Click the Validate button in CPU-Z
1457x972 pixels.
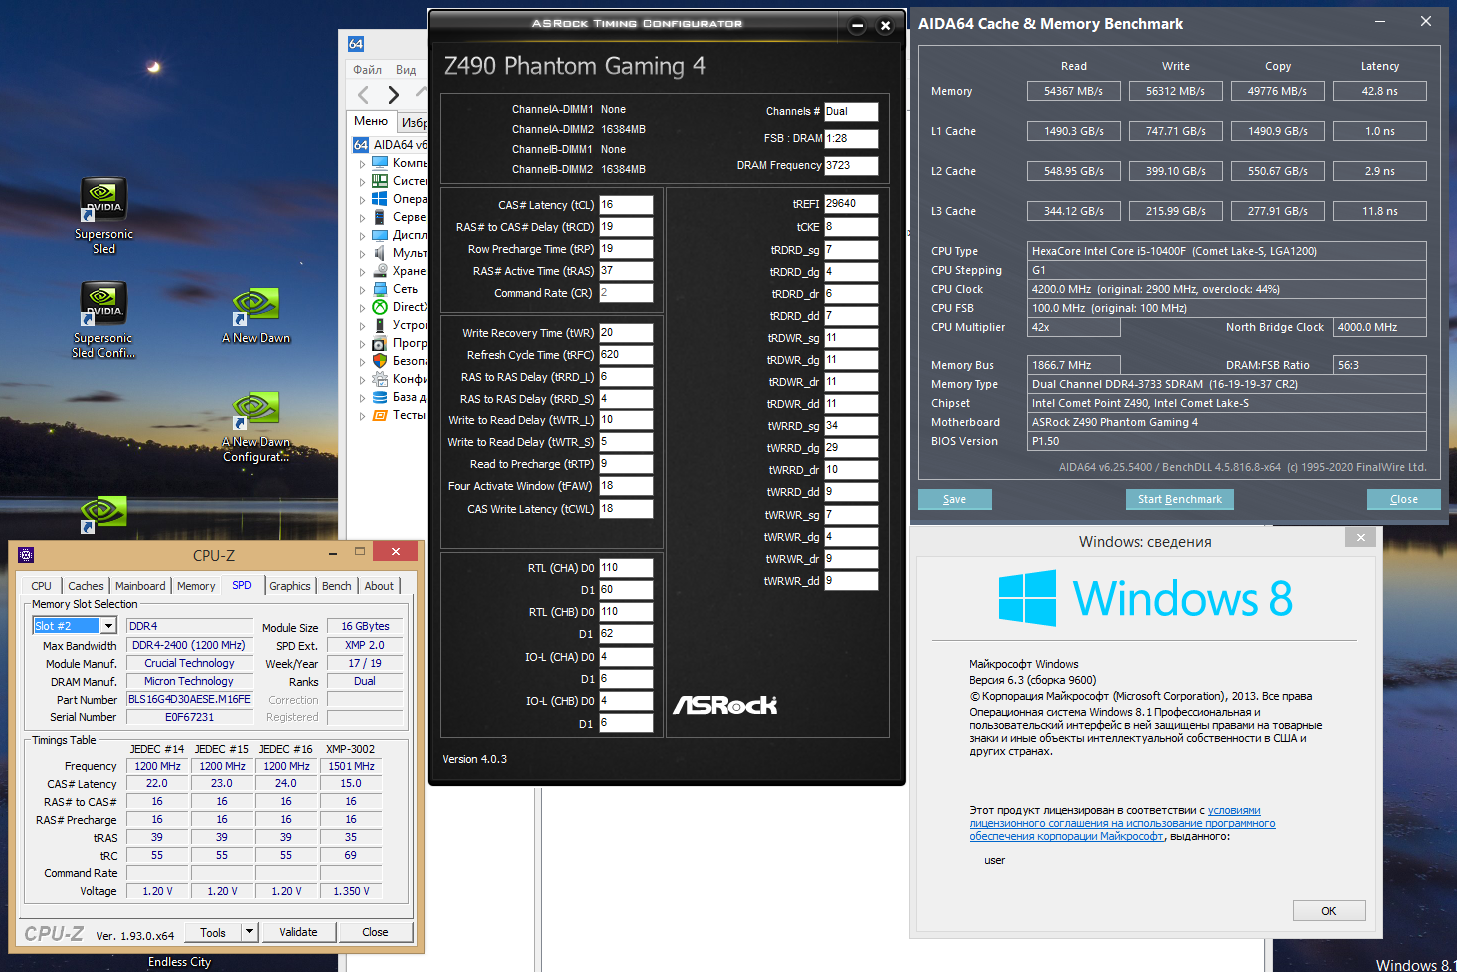[x=298, y=932]
